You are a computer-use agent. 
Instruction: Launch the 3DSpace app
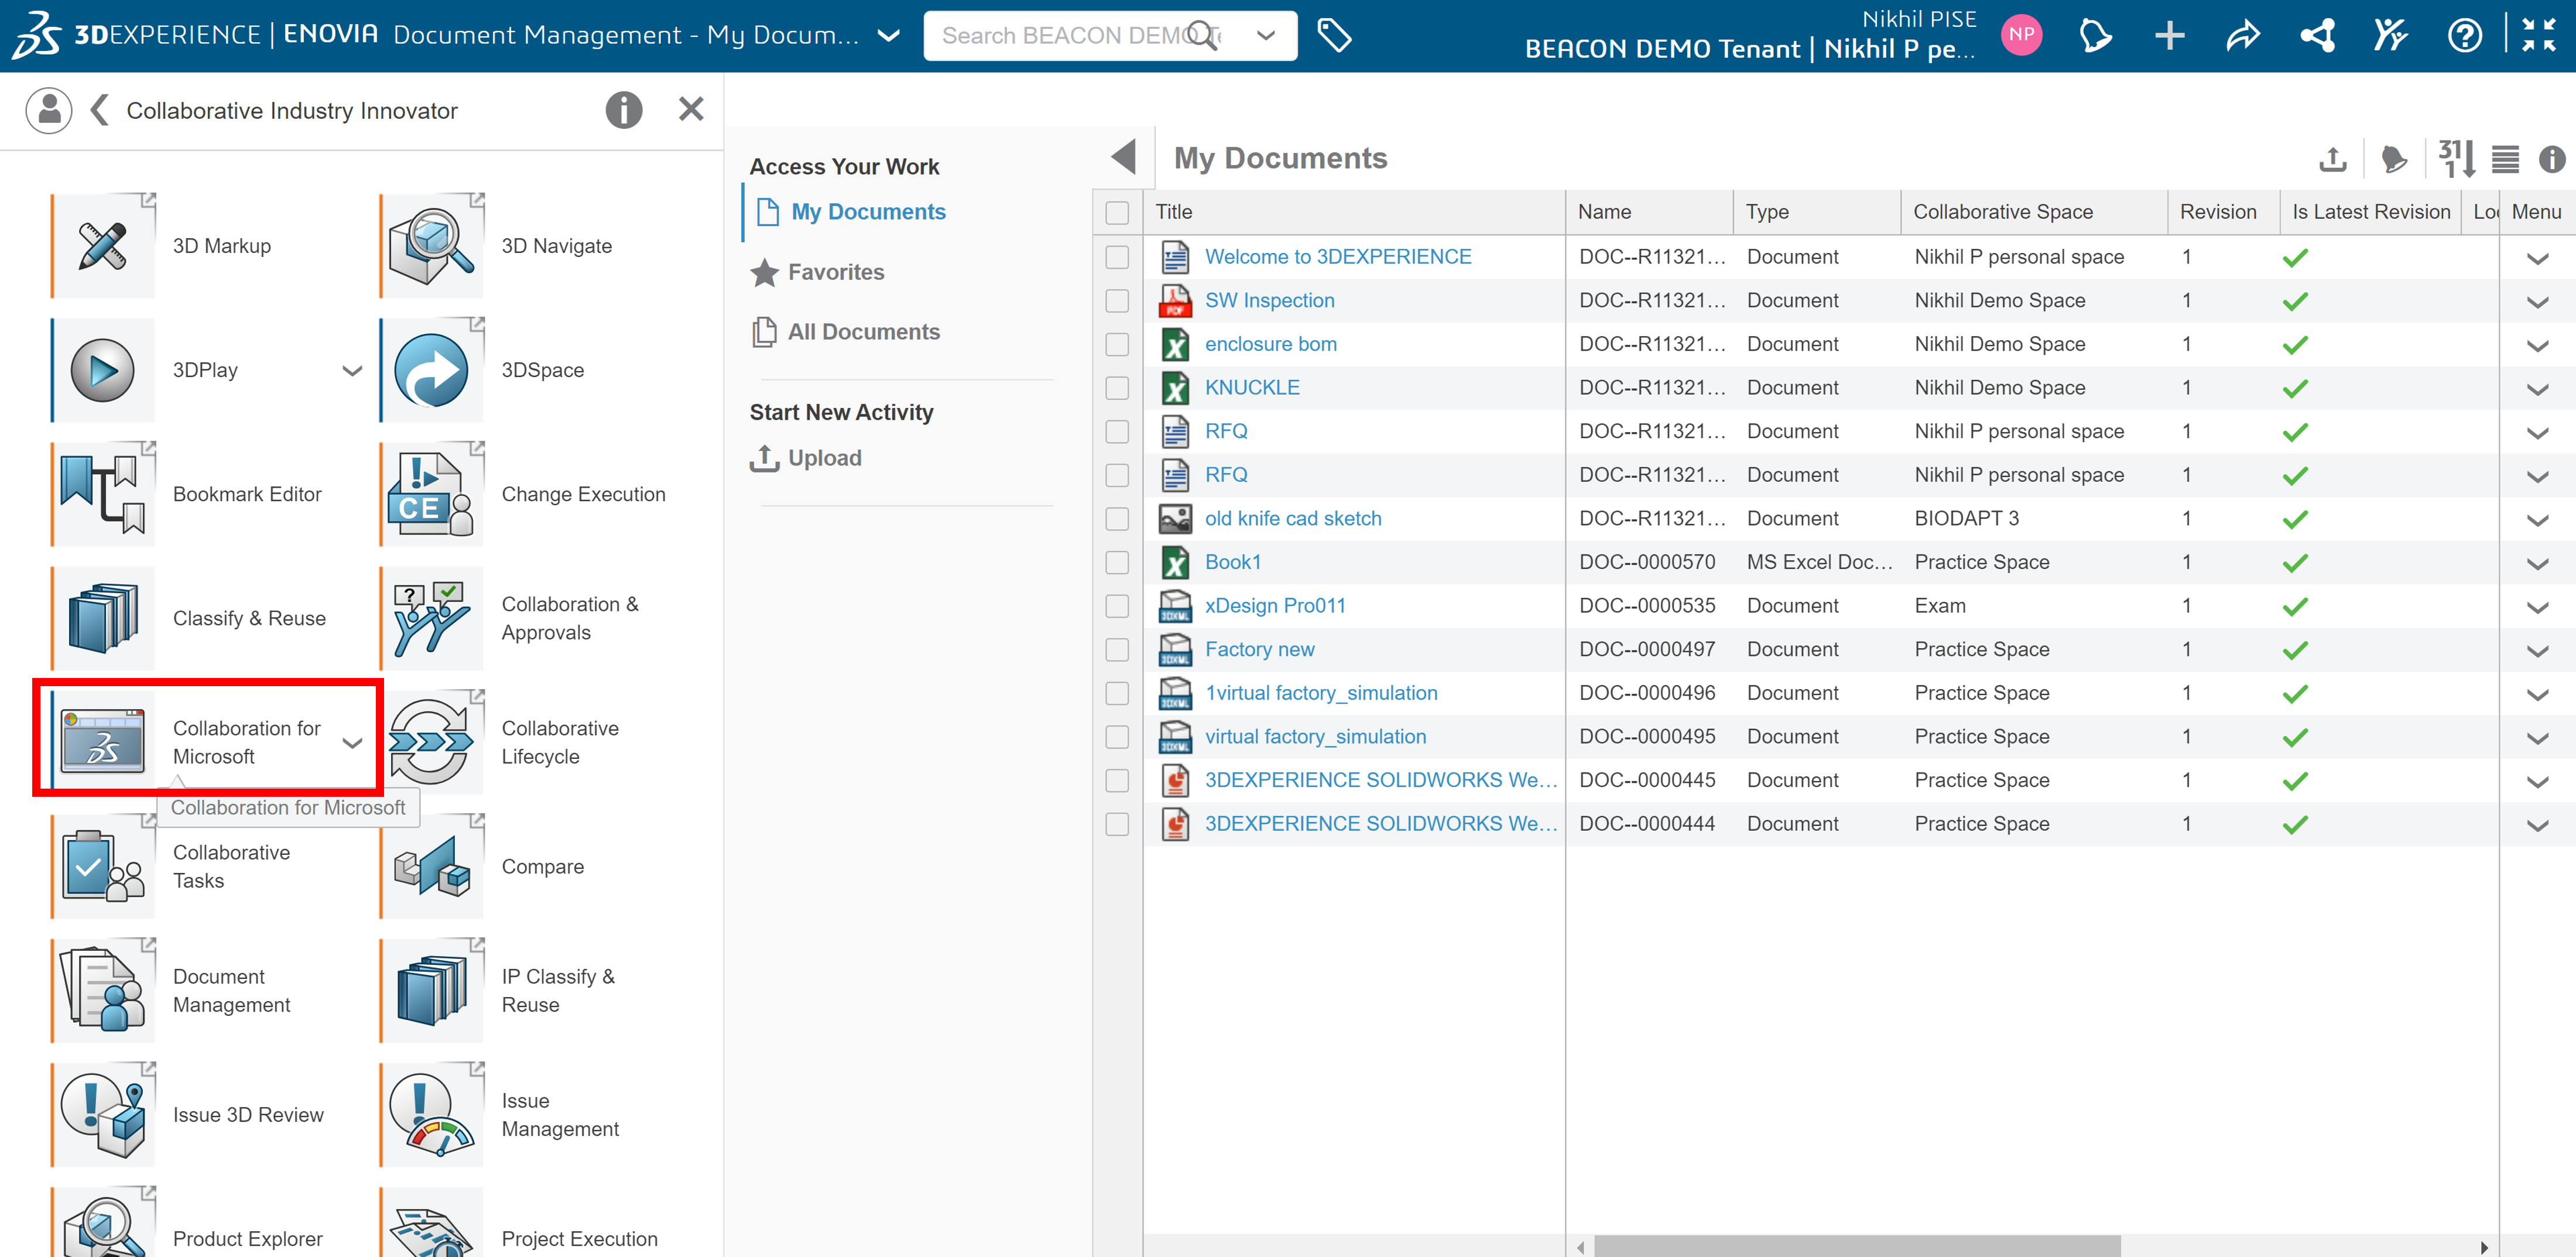point(432,370)
